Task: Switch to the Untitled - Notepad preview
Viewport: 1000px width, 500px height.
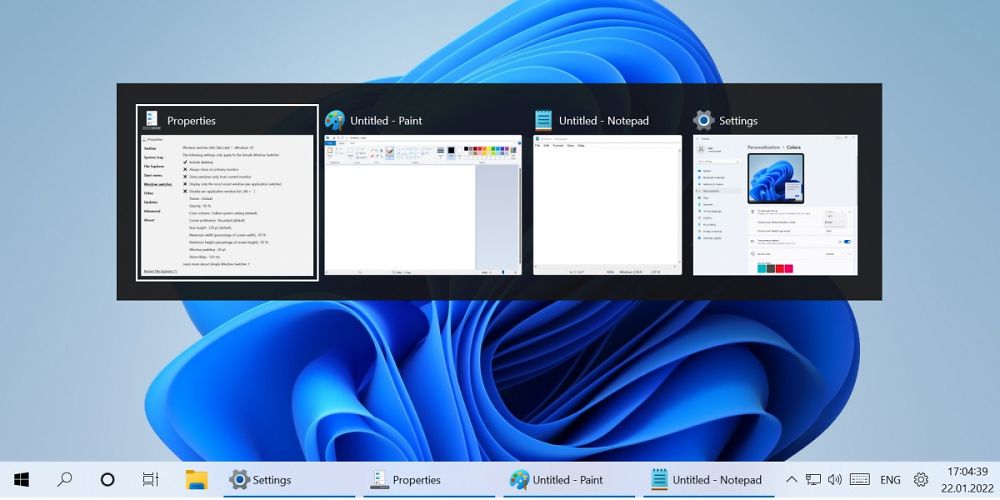Action: [607, 205]
